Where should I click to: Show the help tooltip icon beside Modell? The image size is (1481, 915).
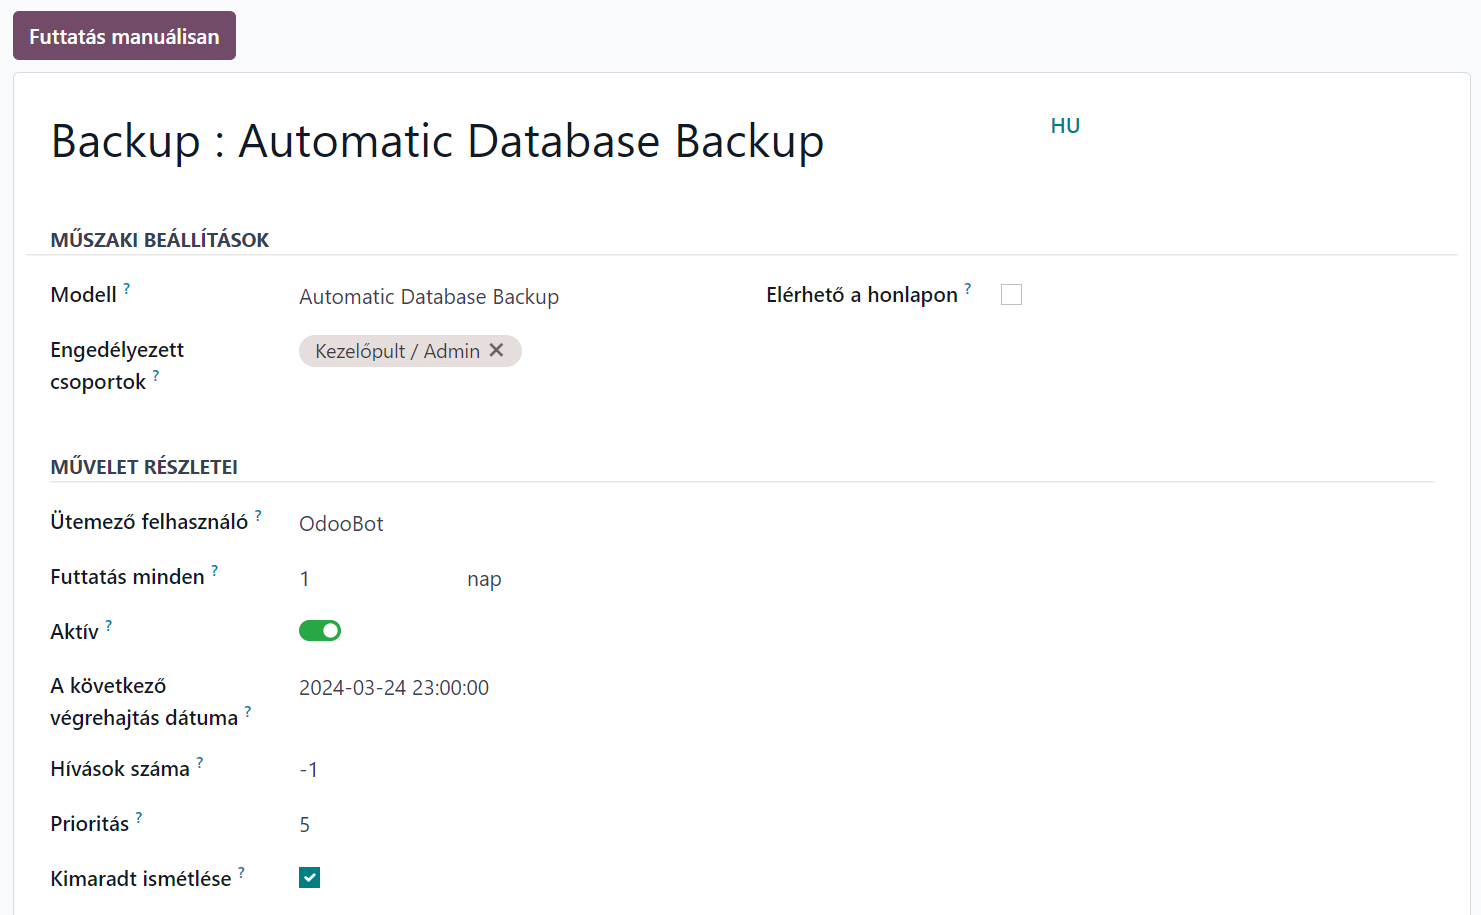tap(127, 288)
